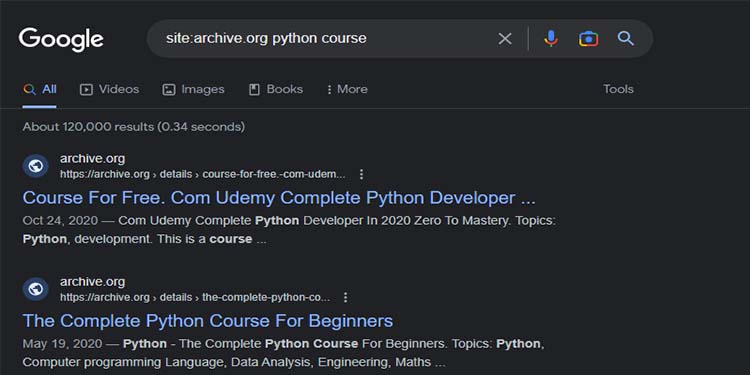Click the Videos tab play icon

(86, 89)
